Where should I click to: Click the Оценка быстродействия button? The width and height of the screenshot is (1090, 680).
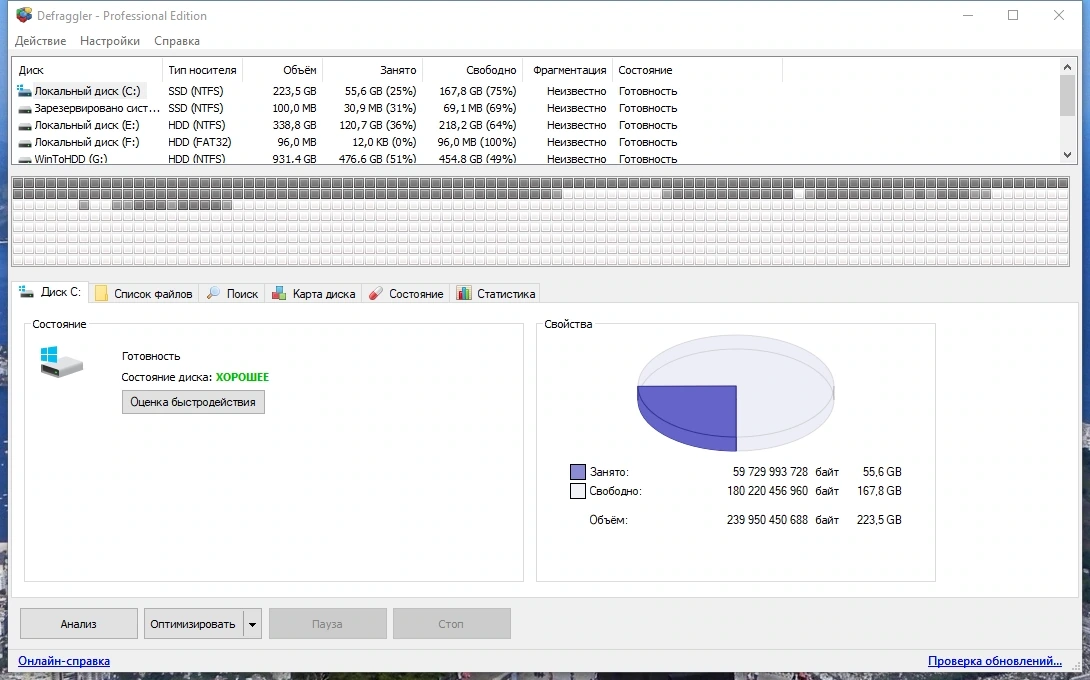point(193,402)
